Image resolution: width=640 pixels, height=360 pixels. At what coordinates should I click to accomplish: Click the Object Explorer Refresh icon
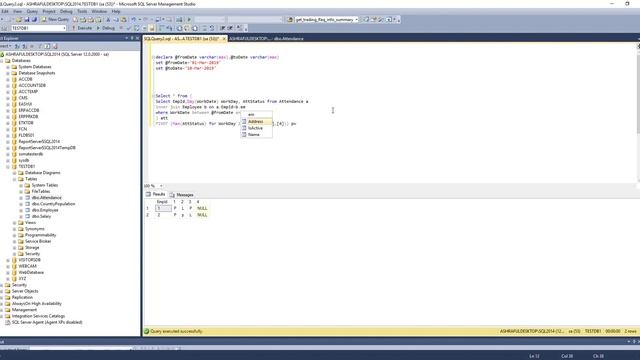[x=47, y=46]
